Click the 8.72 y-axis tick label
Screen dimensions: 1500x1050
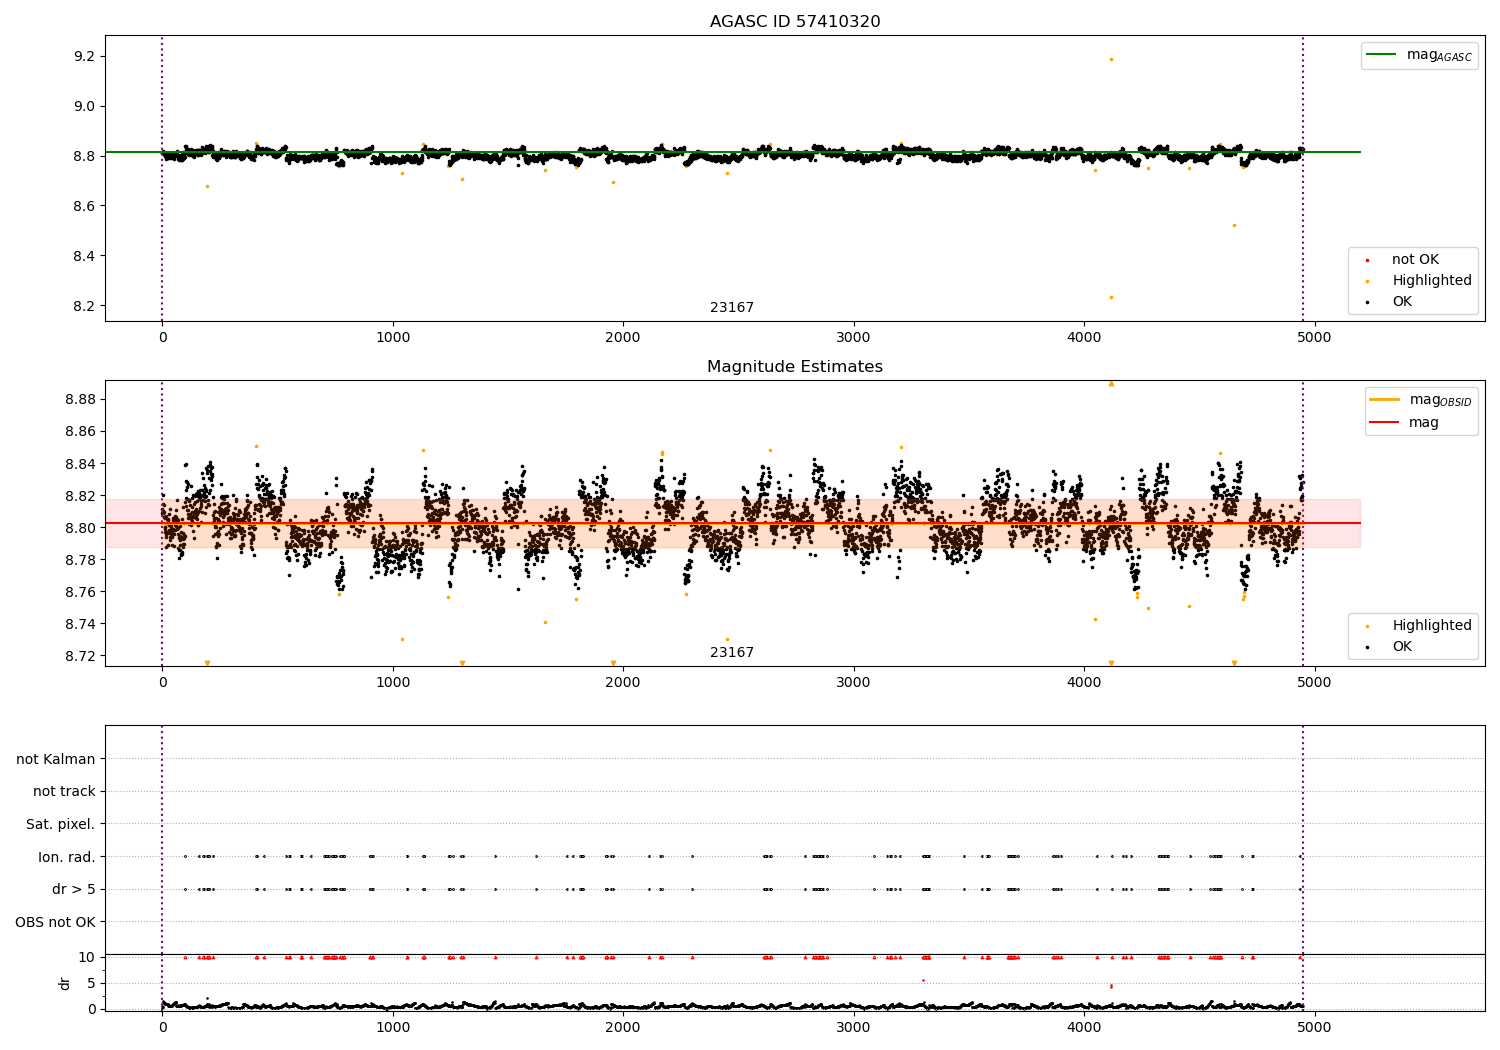[x=79, y=656]
